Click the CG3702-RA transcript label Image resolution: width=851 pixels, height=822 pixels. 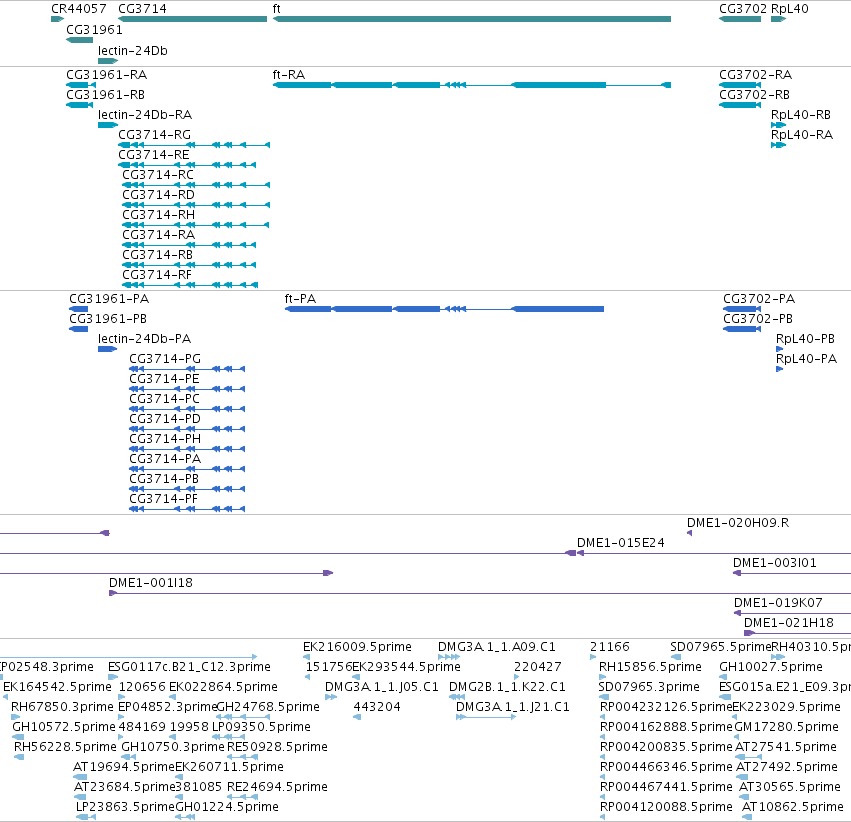(755, 75)
